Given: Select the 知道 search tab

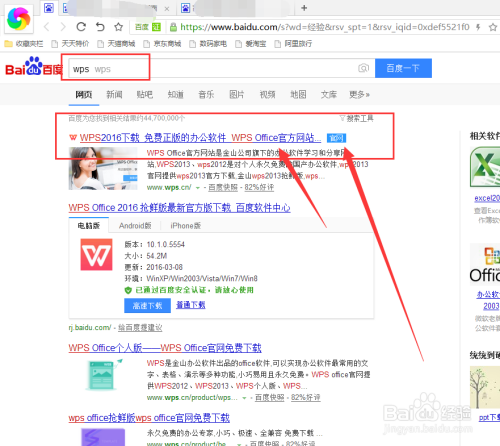Looking at the screenshot, I should pos(176,95).
